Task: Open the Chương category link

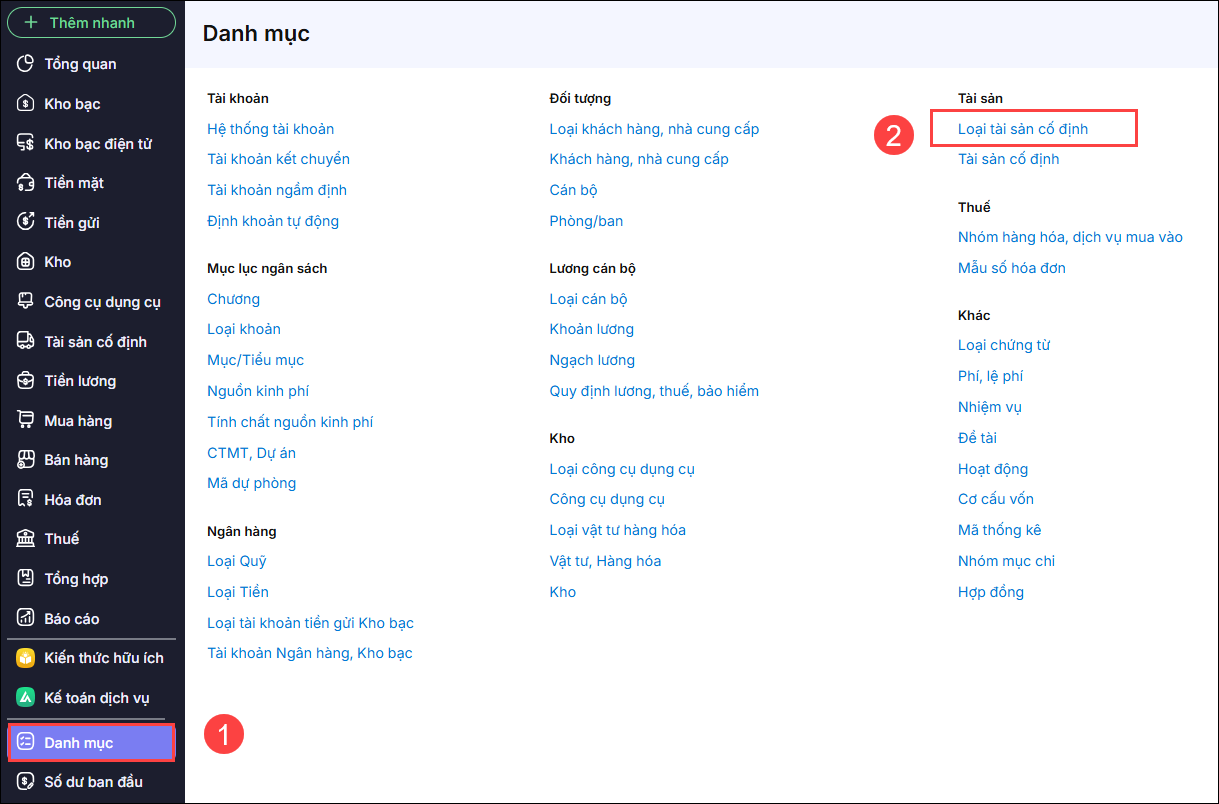Action: pyautogui.click(x=234, y=299)
